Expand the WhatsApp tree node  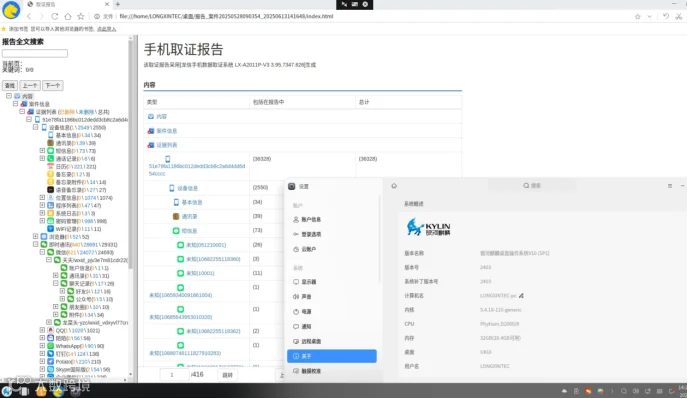pyautogui.click(x=42, y=346)
